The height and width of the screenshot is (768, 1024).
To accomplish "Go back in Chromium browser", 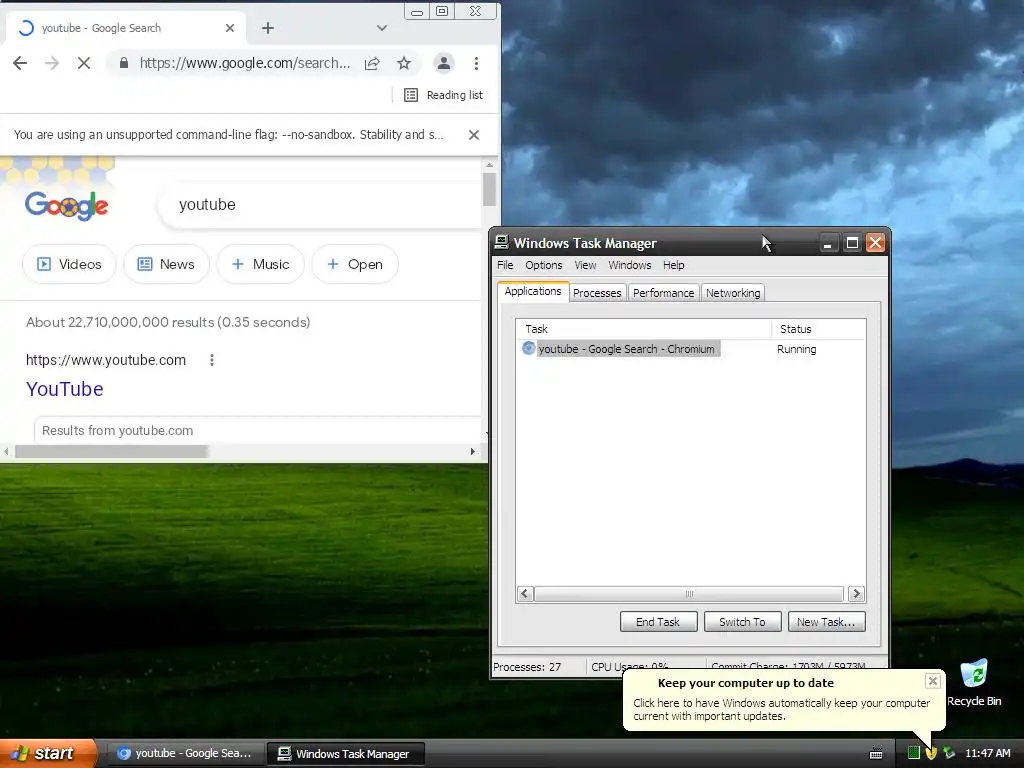I will (20, 63).
